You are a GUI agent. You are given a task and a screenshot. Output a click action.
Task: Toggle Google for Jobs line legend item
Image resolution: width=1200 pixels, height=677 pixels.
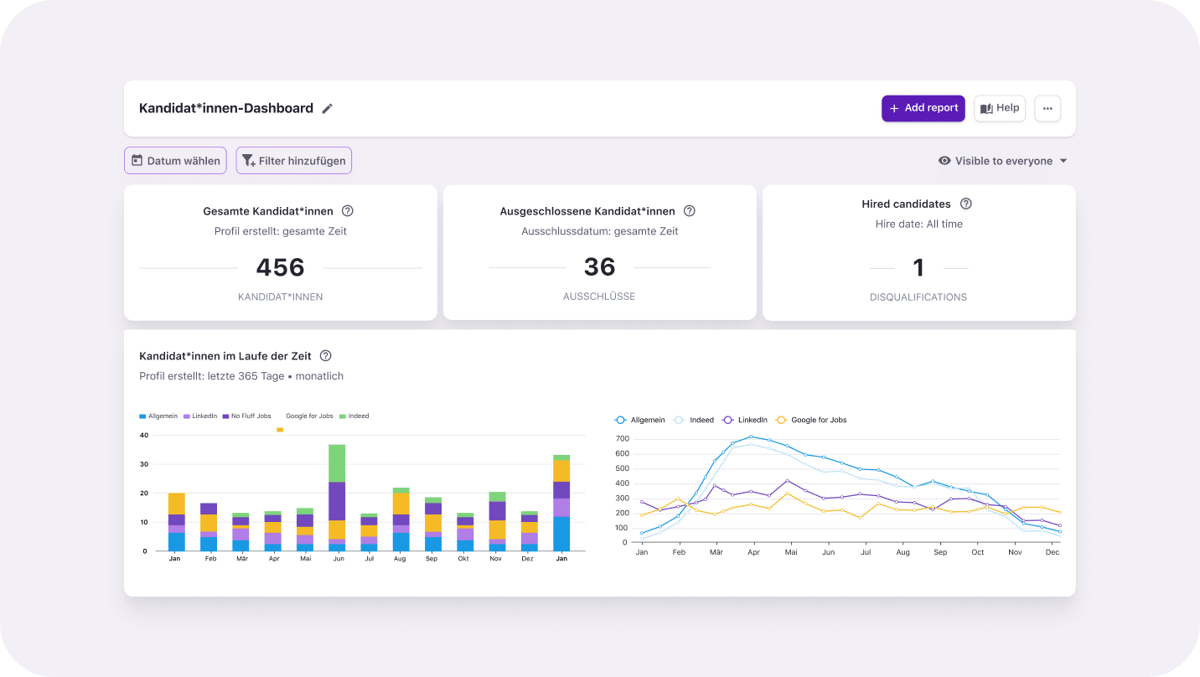(811, 420)
